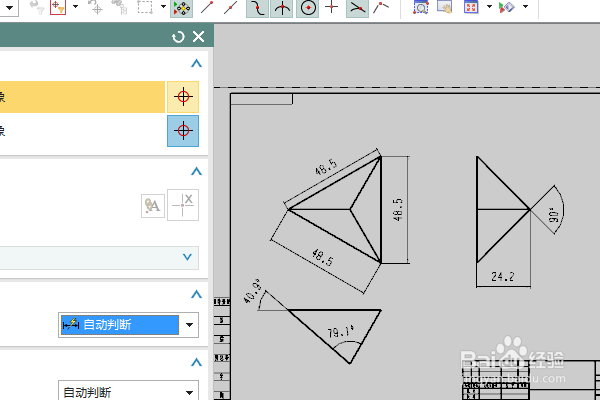
Task: Toggle the Arc Center snap icon
Action: coord(308,8)
